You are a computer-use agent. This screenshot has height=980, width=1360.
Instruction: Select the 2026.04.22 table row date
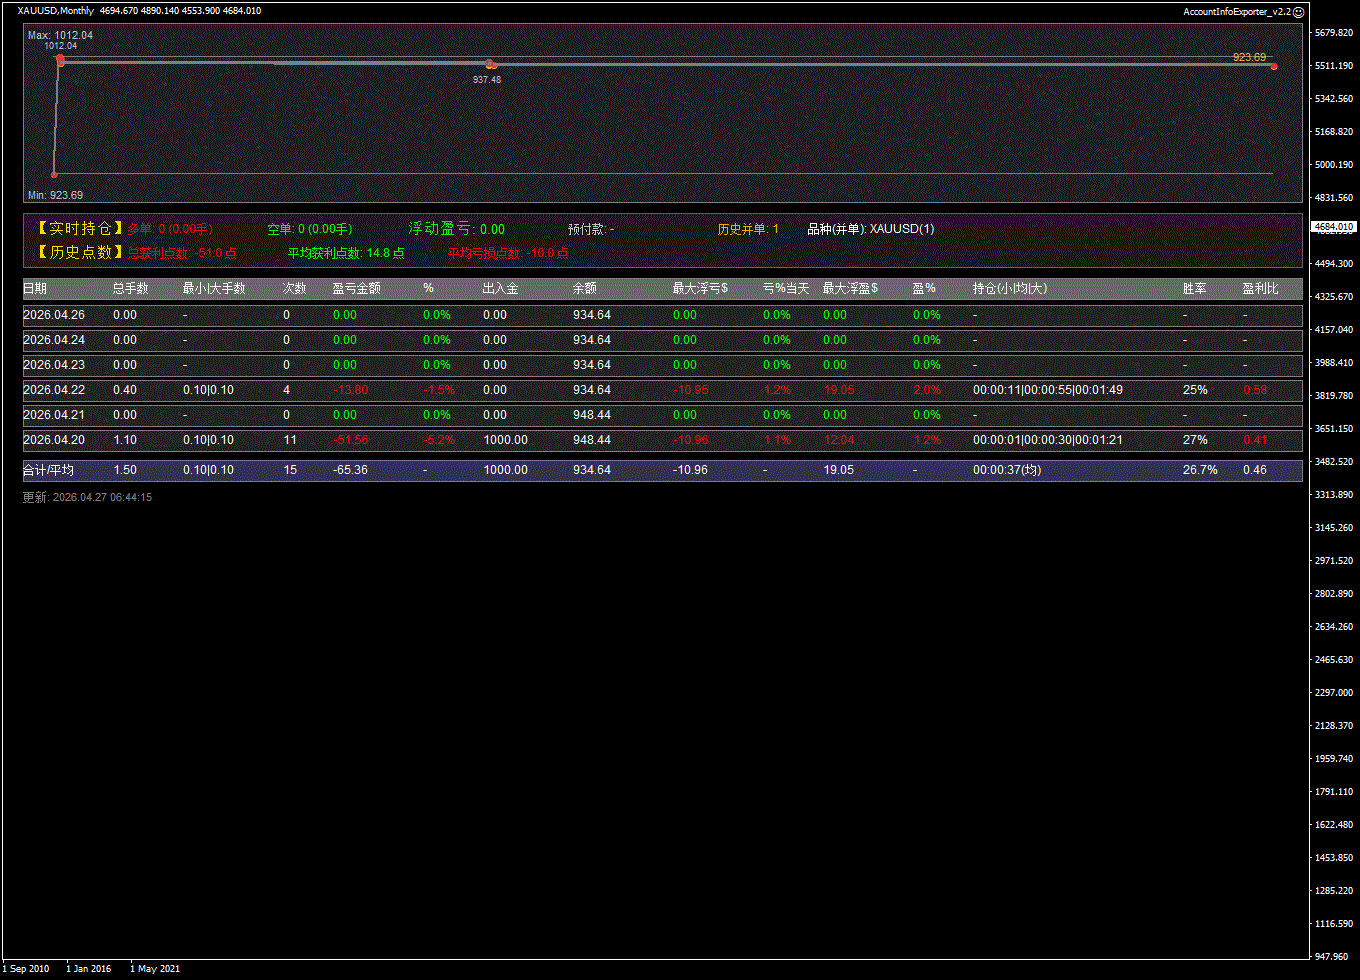pos(54,390)
